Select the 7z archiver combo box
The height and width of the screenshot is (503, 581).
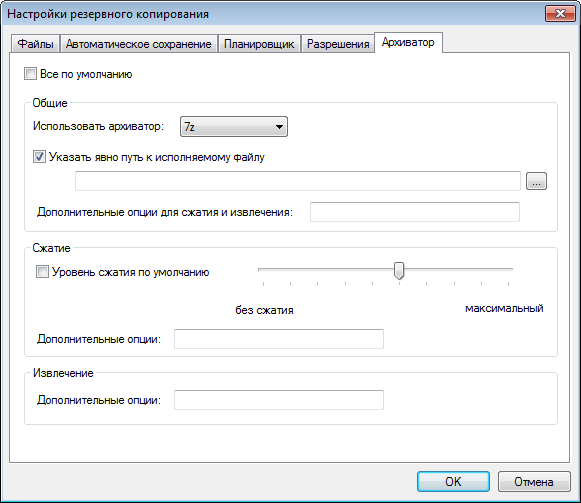(x=234, y=127)
